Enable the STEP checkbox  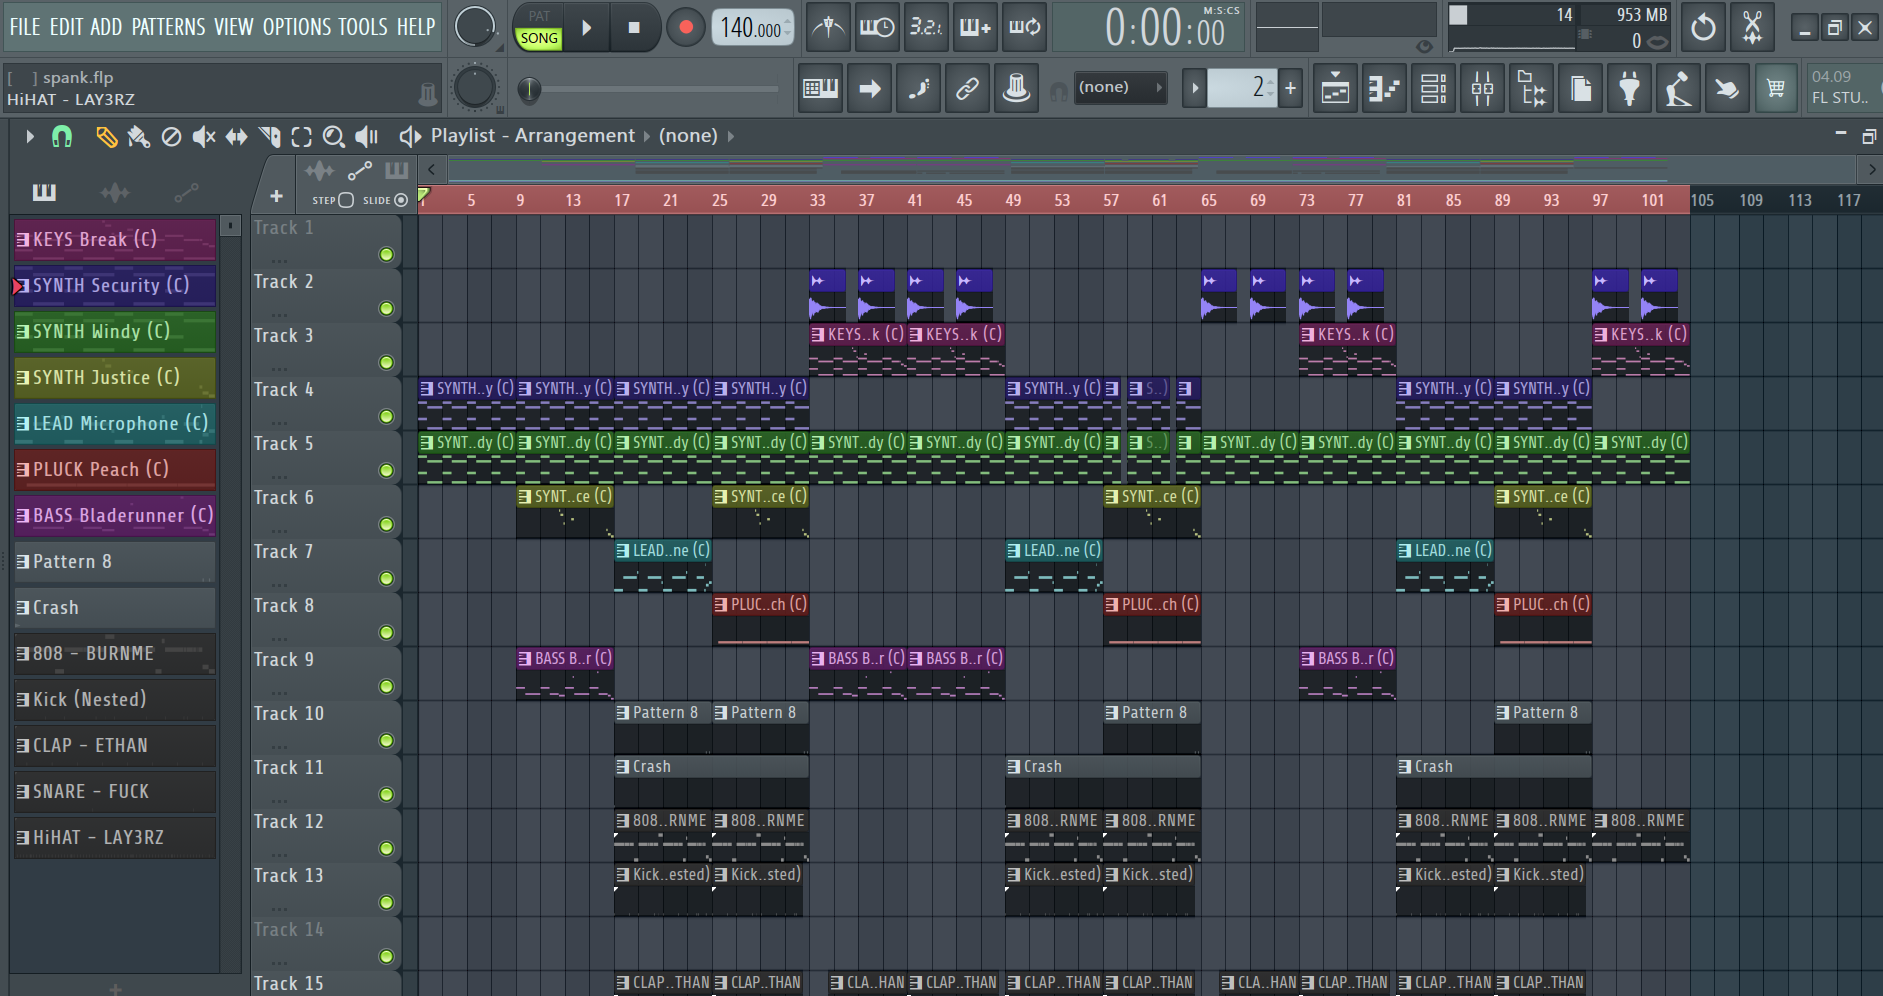click(x=346, y=200)
